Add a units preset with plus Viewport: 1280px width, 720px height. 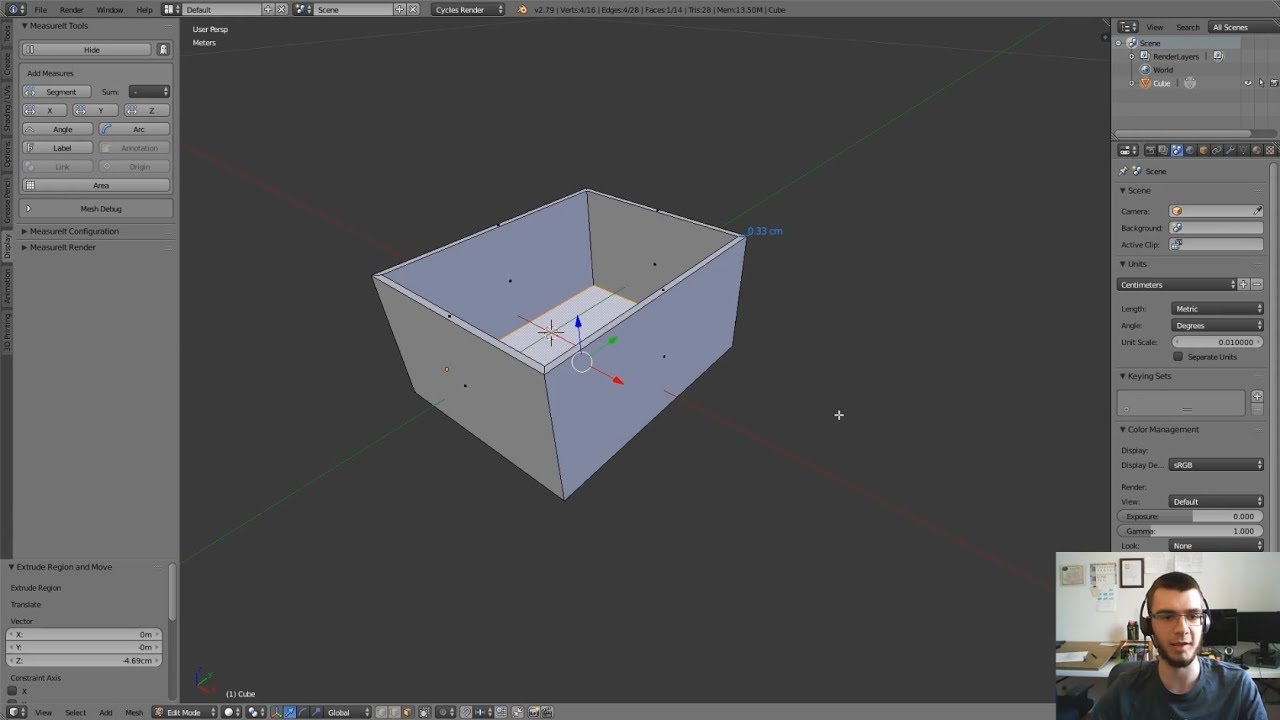[x=1244, y=285]
